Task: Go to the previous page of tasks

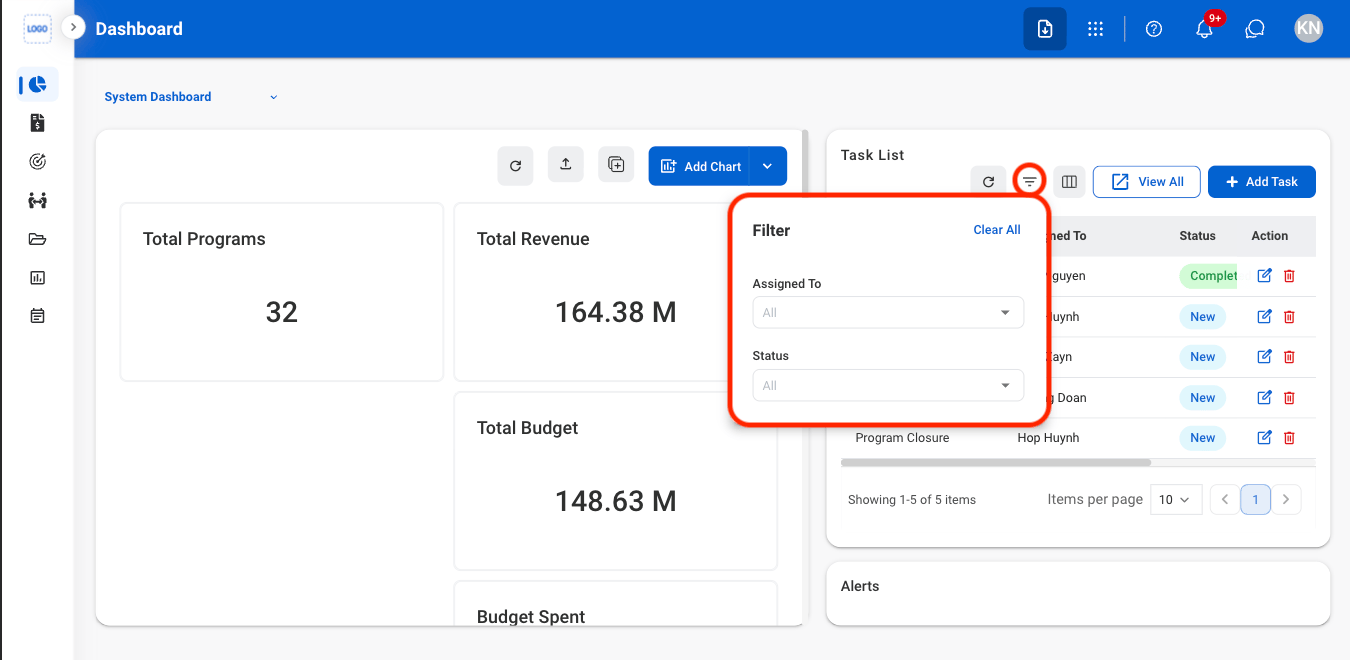Action: point(1225,499)
